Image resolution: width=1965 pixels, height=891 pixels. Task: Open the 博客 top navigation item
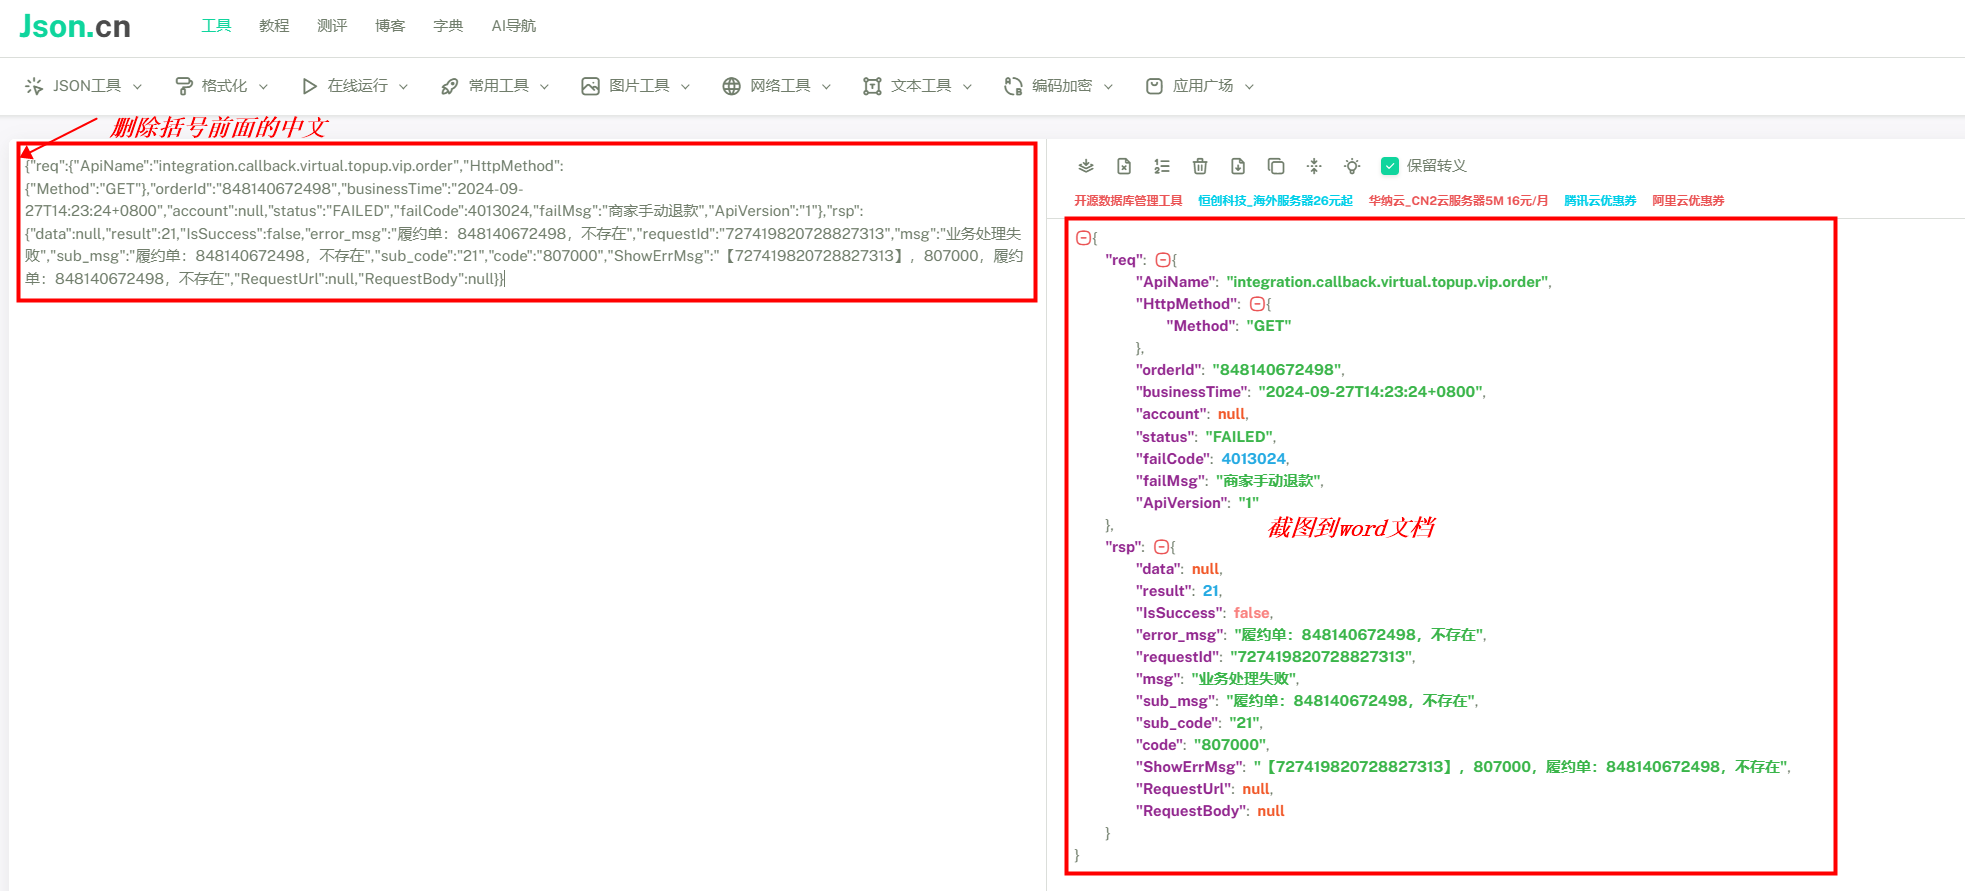point(390,26)
